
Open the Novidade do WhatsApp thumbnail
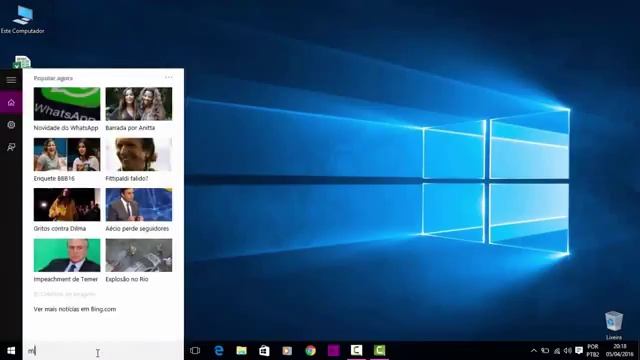67,104
